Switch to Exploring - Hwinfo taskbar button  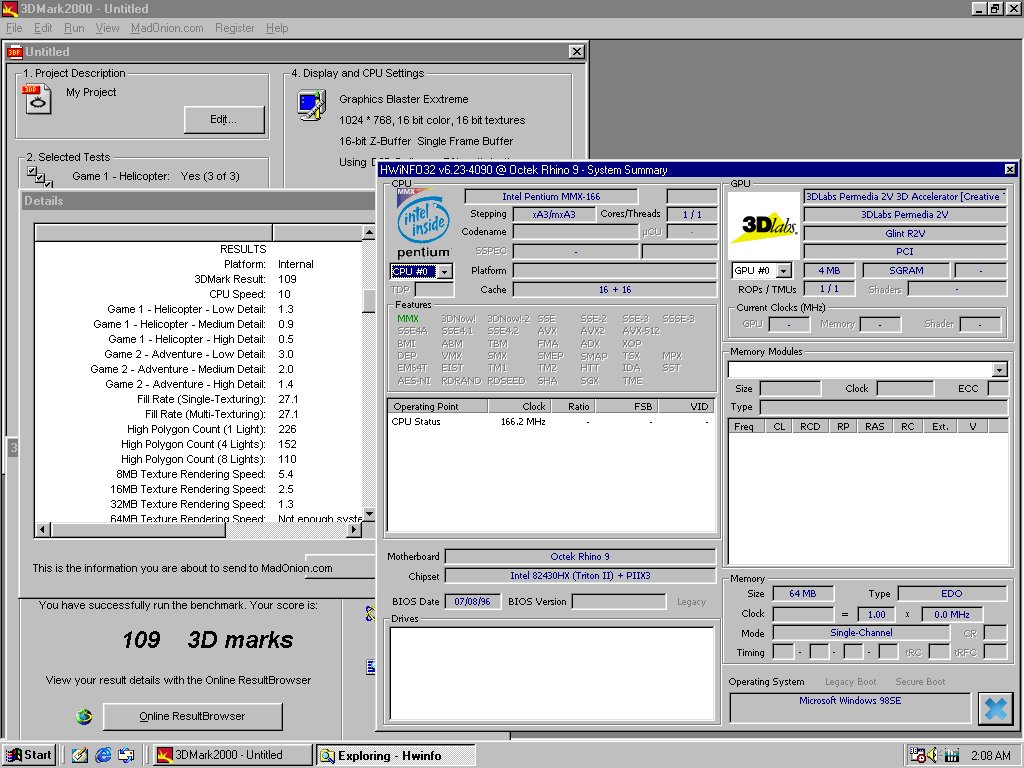tap(395, 756)
